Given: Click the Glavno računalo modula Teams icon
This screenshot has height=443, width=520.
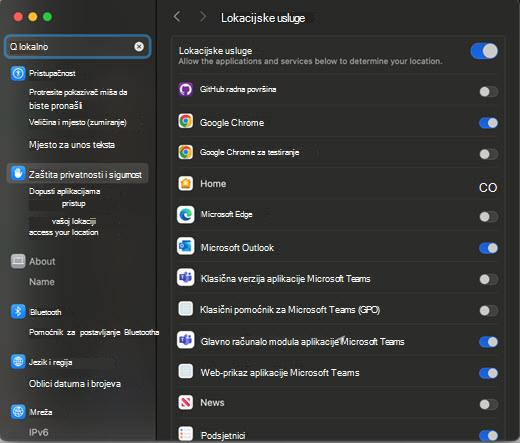Looking at the screenshot, I should [186, 340].
